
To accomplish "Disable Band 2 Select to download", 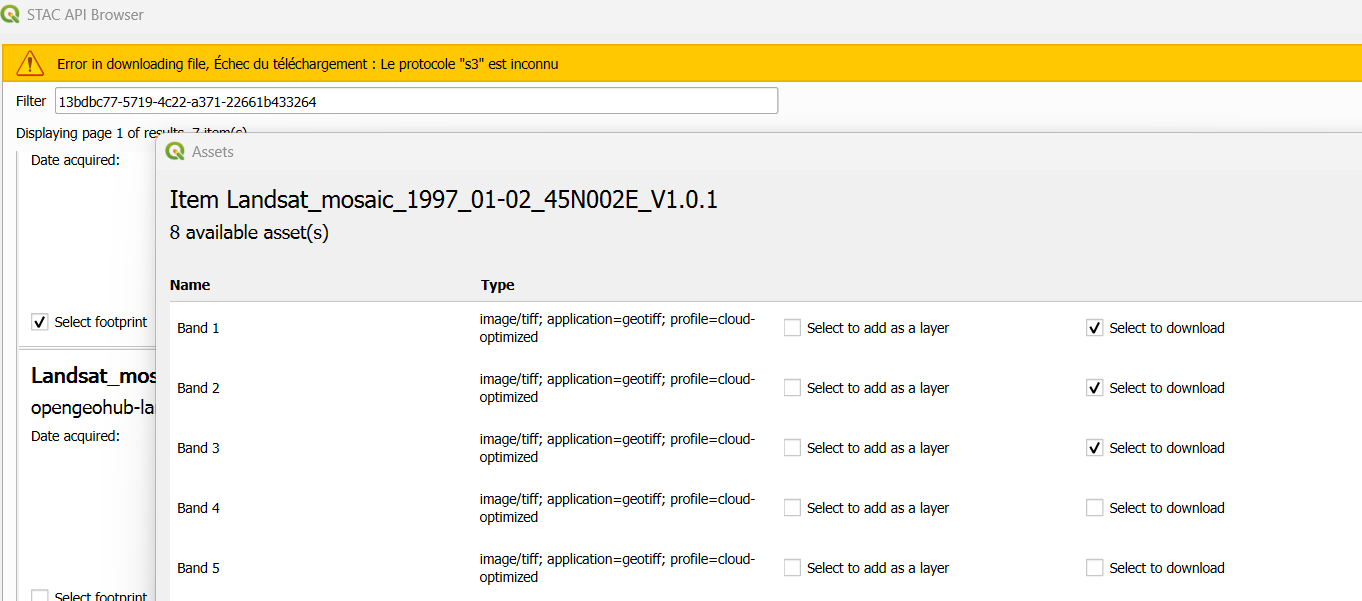I will click(1095, 388).
